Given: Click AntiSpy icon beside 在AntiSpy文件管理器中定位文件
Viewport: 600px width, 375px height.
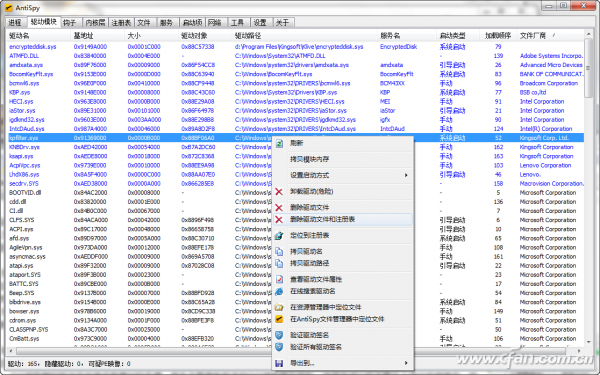Looking at the screenshot, I should [279, 320].
